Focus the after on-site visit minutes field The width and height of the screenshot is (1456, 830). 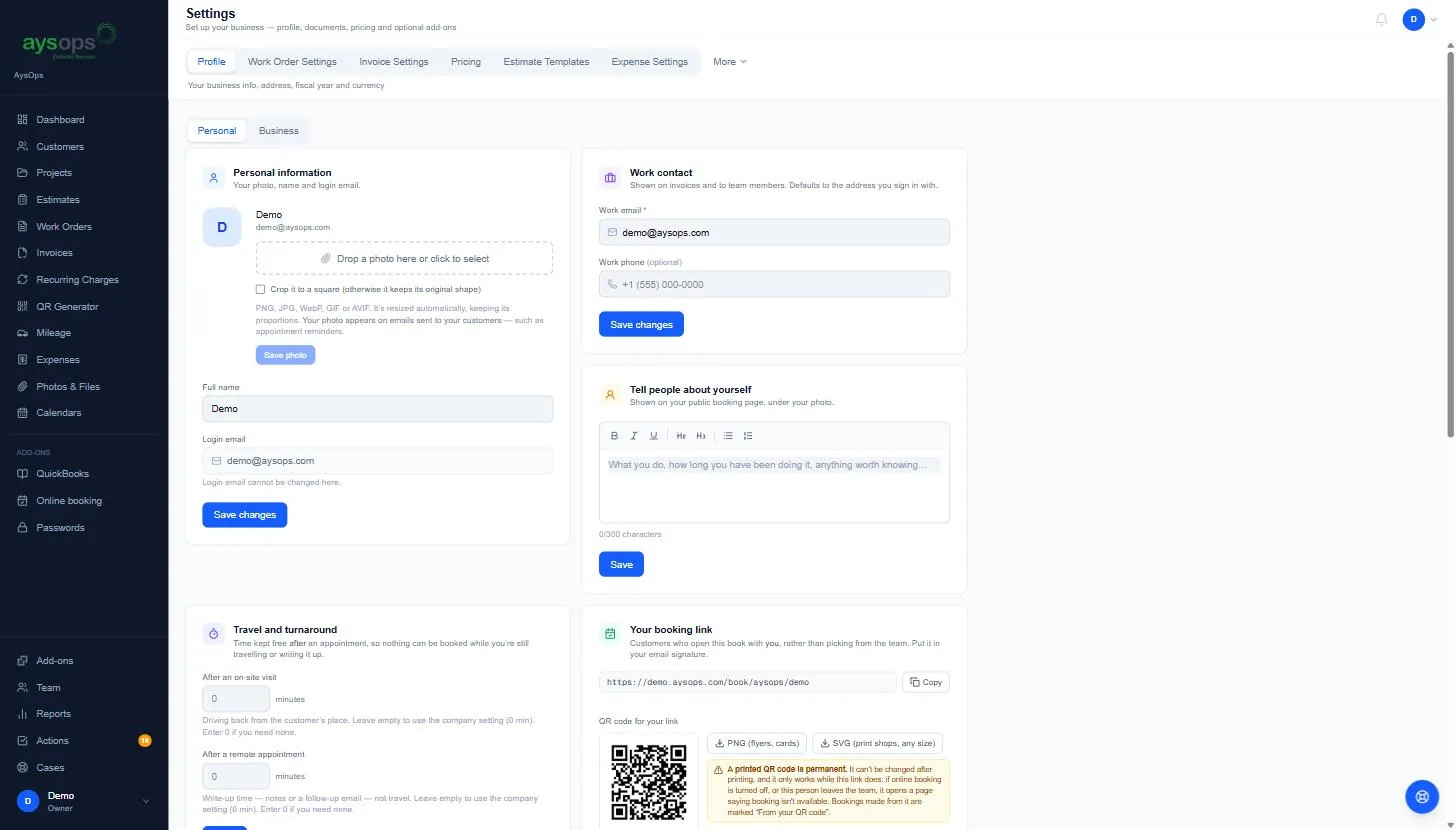pyautogui.click(x=236, y=699)
